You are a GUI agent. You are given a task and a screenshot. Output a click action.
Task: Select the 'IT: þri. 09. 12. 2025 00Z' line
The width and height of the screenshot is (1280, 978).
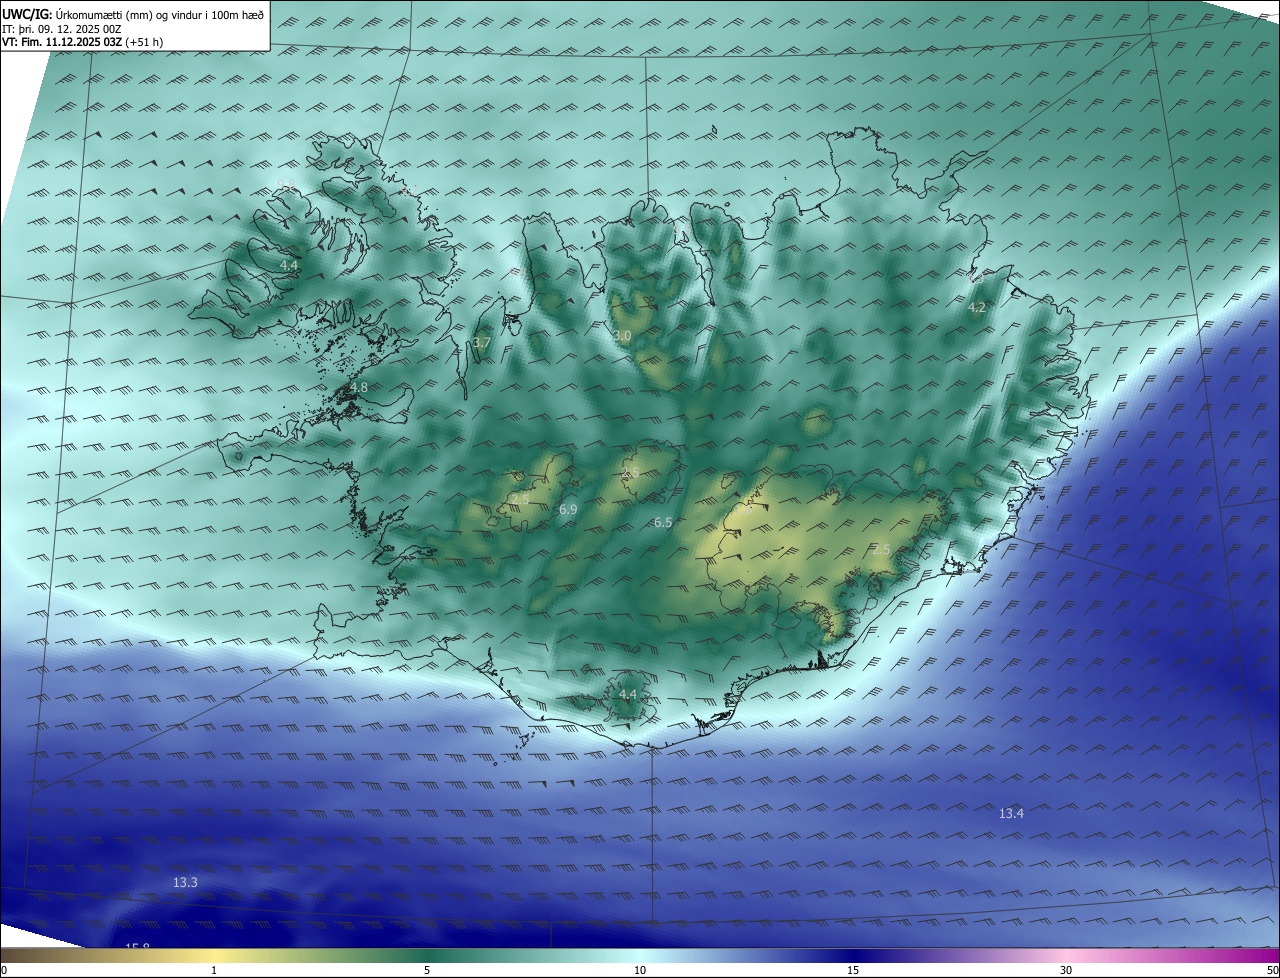tap(62, 29)
